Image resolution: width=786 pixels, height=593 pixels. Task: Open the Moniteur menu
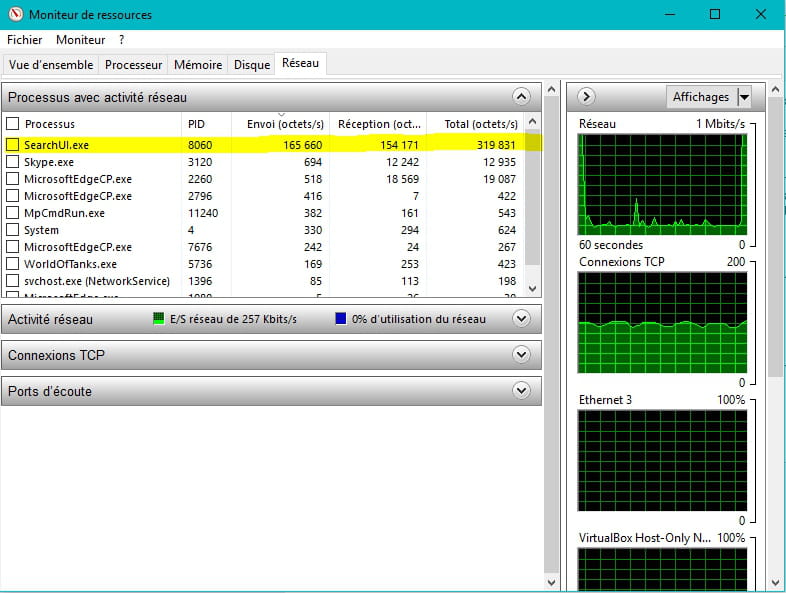click(x=80, y=40)
